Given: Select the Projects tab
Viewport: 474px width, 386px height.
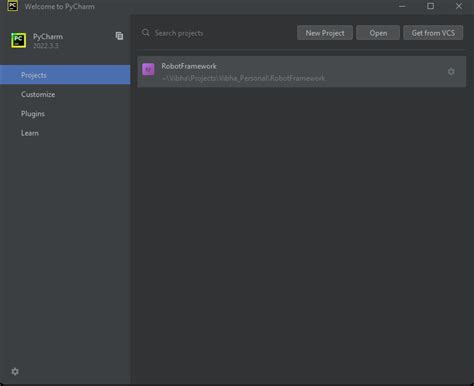Looking at the screenshot, I should (65, 75).
